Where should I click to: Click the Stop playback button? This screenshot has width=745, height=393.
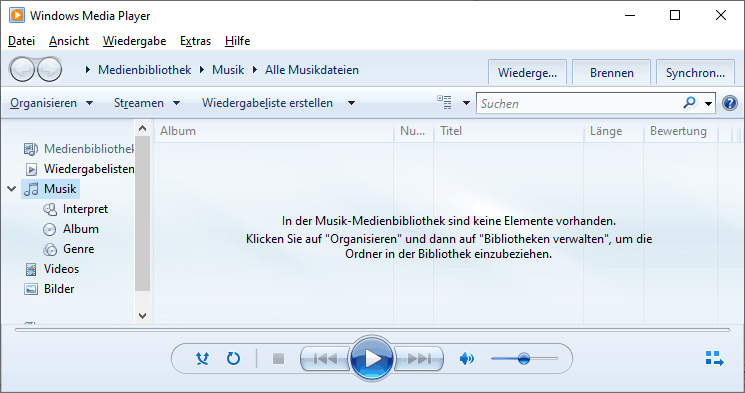278,359
